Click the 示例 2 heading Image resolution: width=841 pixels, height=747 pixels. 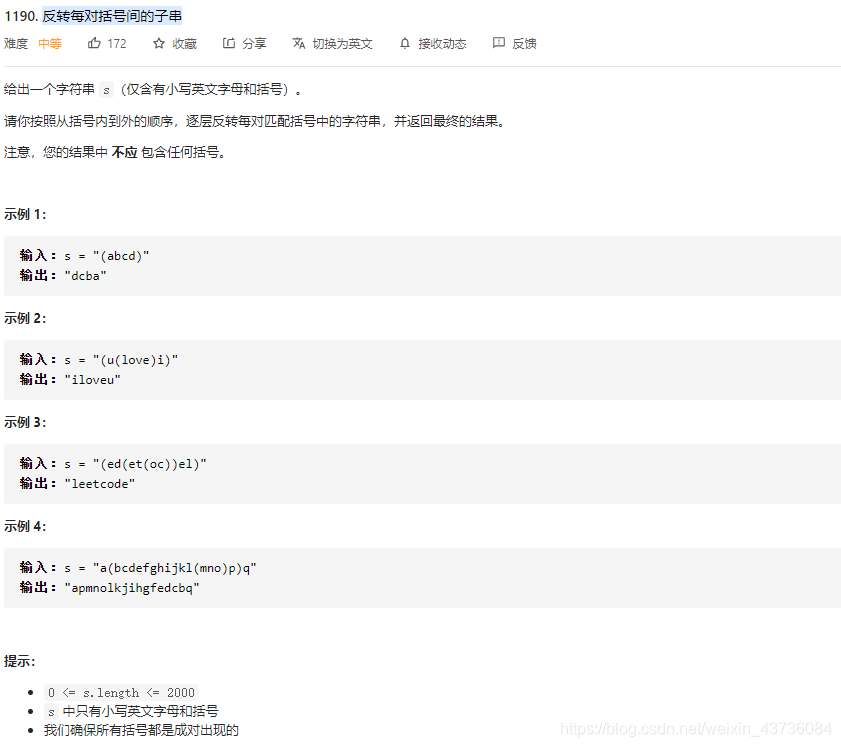pos(25,319)
